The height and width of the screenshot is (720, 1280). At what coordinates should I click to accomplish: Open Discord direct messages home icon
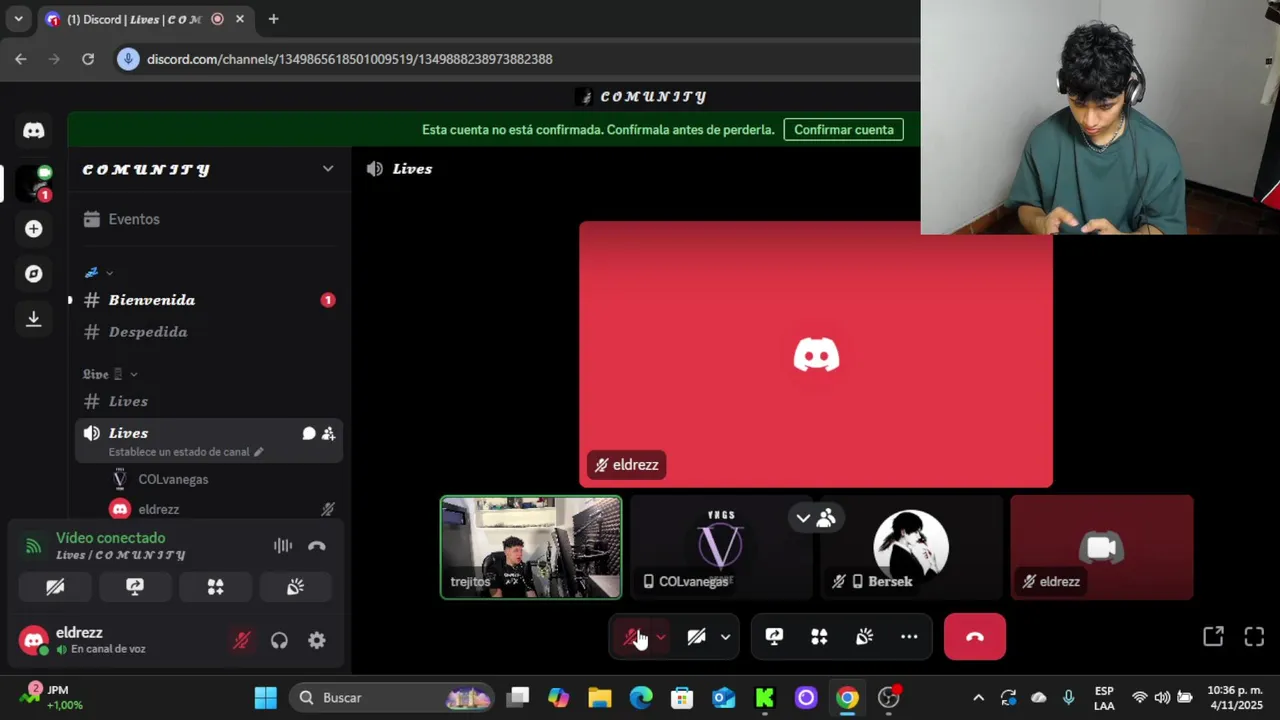[34, 130]
